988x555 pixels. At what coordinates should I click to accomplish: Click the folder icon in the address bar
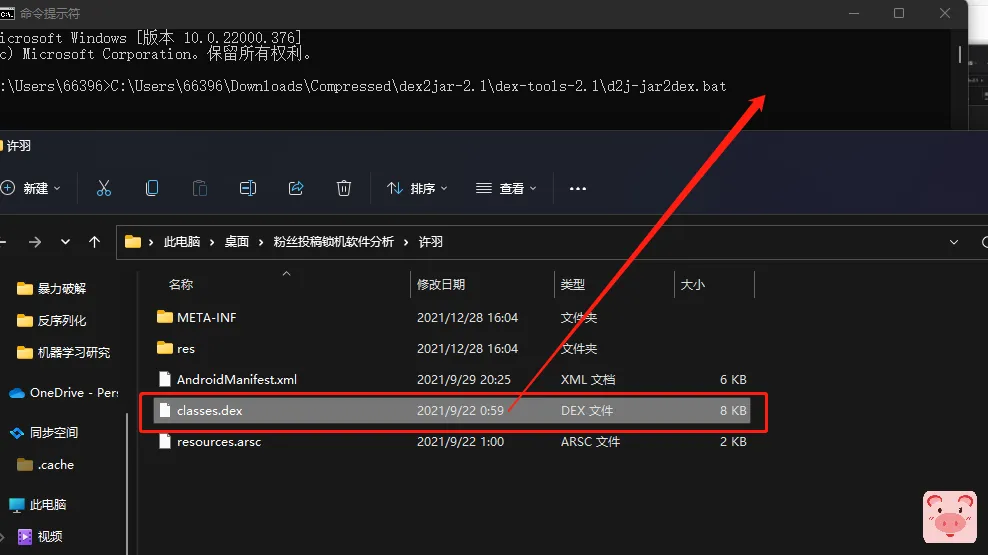(133, 241)
